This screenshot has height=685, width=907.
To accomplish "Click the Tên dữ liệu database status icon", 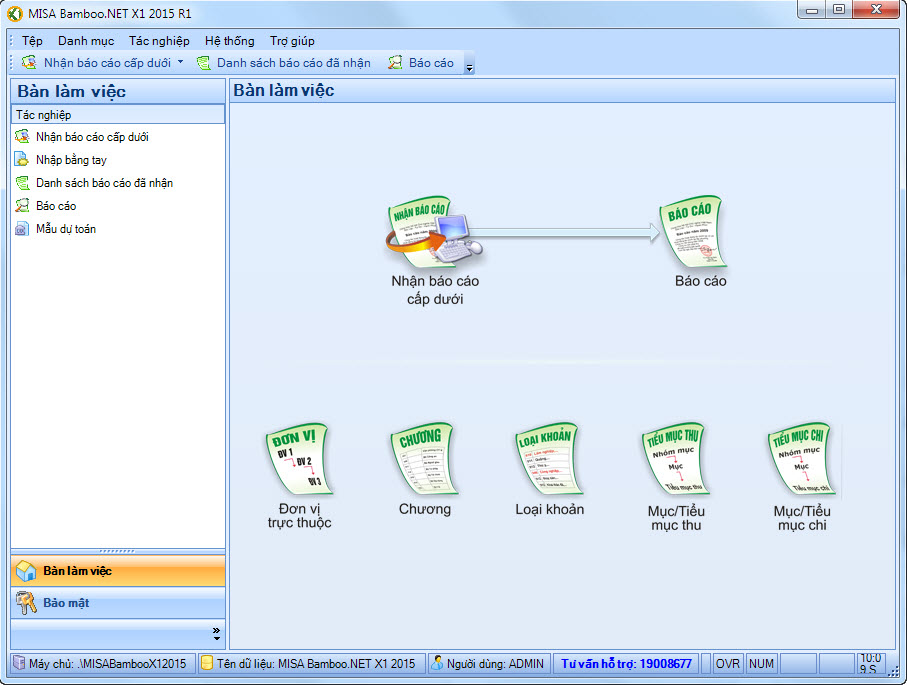I will click(207, 663).
